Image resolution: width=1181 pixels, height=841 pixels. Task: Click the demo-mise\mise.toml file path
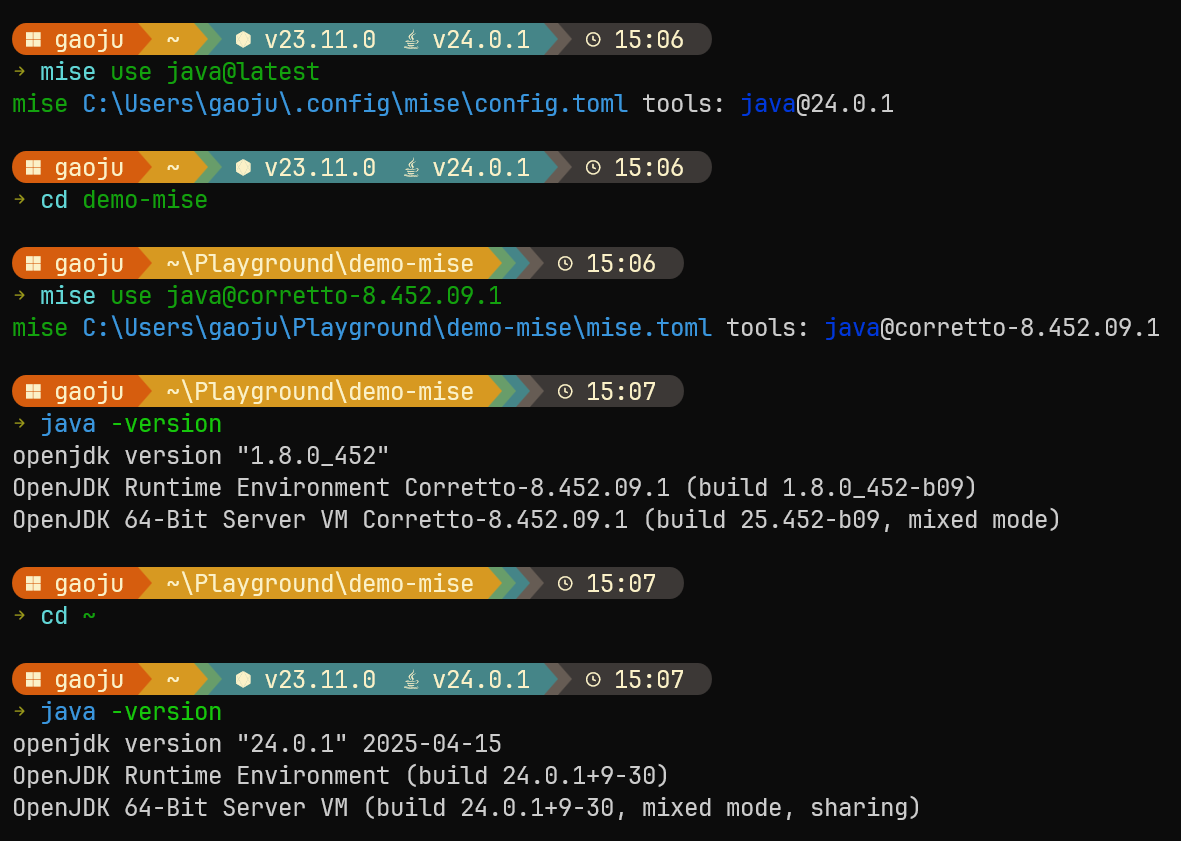click(397, 328)
